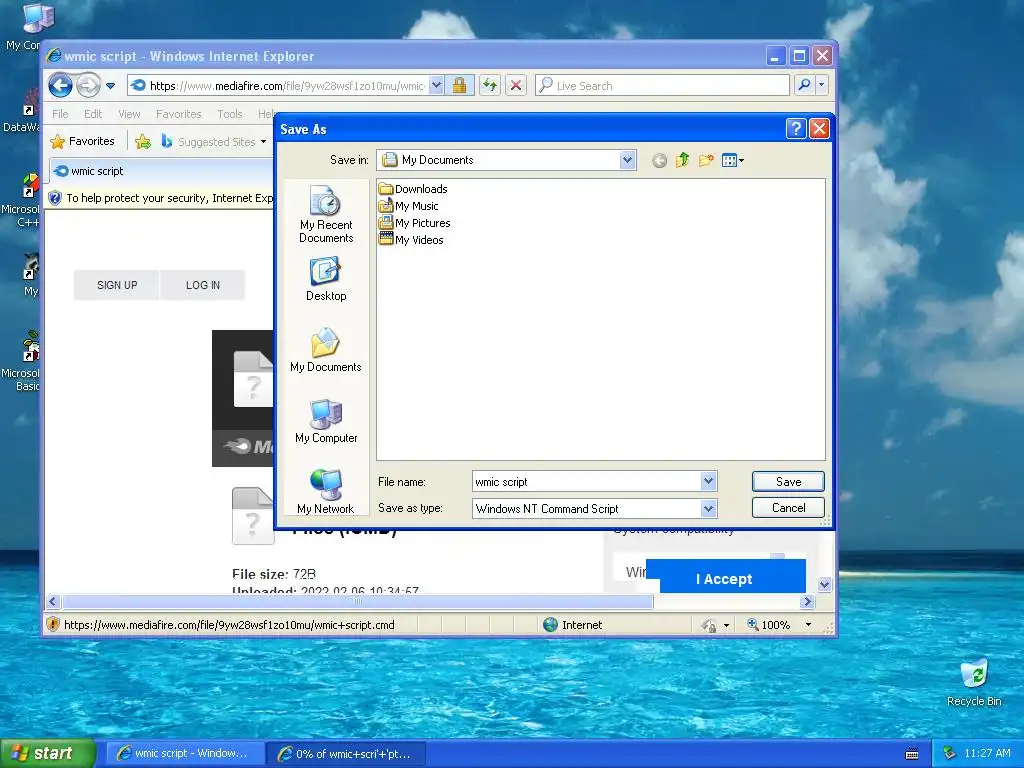Click the system tray network icon
This screenshot has height=768, width=1024.
(949, 753)
